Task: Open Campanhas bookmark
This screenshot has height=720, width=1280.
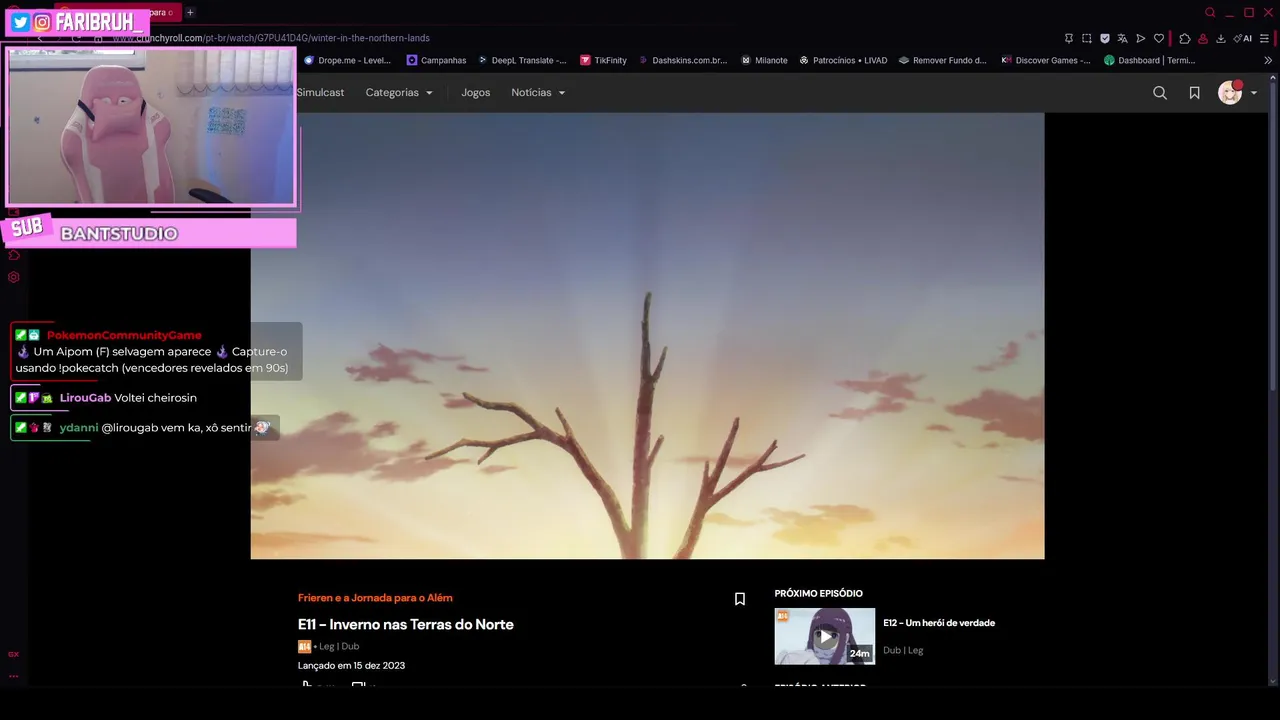Action: 436,60
